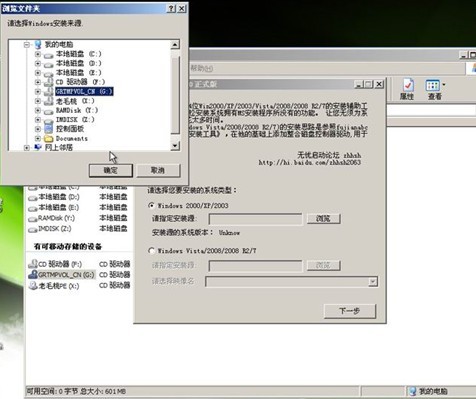Image resolution: width=476 pixels, height=399 pixels.
Task: Select 本地磁盘 (E:) in Explorer list
Action: (x=58, y=208)
